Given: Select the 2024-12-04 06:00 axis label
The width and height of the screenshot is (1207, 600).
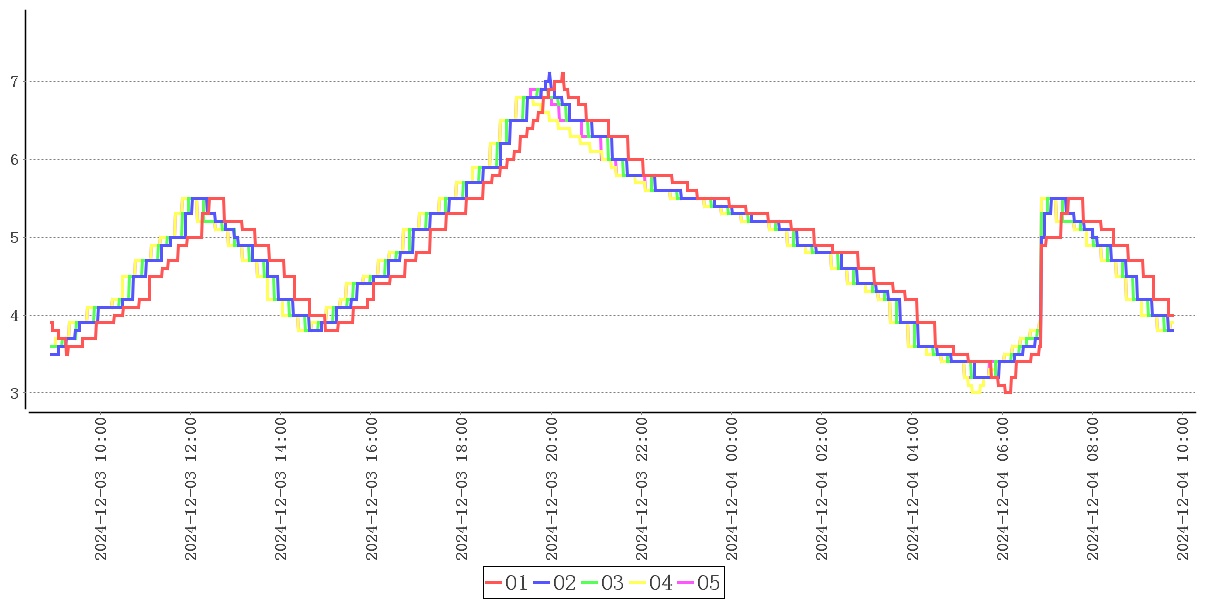Looking at the screenshot, I should pyautogui.click(x=1003, y=489).
